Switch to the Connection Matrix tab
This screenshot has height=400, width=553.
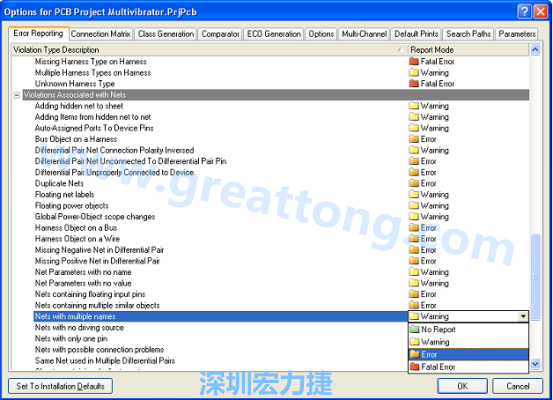click(101, 34)
